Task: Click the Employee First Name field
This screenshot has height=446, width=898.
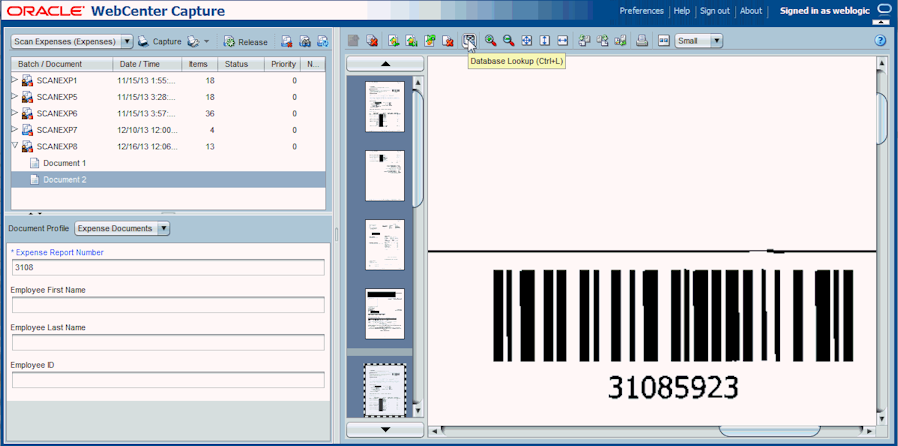Action: click(x=168, y=305)
